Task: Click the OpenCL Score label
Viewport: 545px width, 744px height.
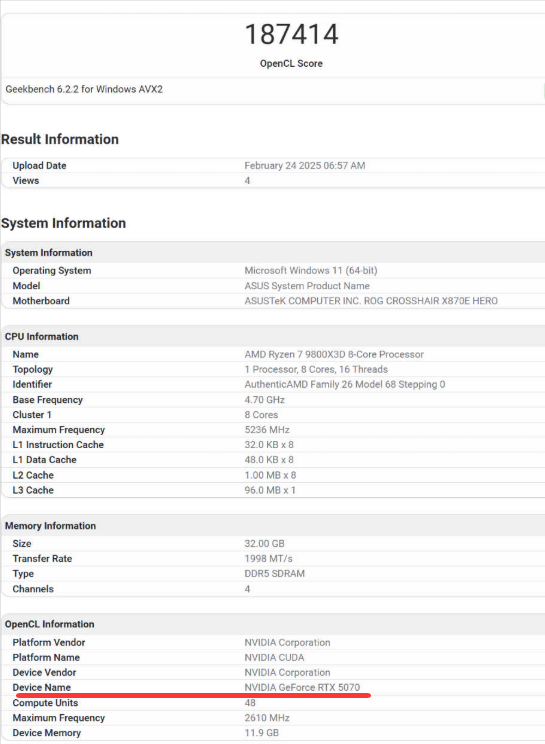Action: tap(291, 64)
